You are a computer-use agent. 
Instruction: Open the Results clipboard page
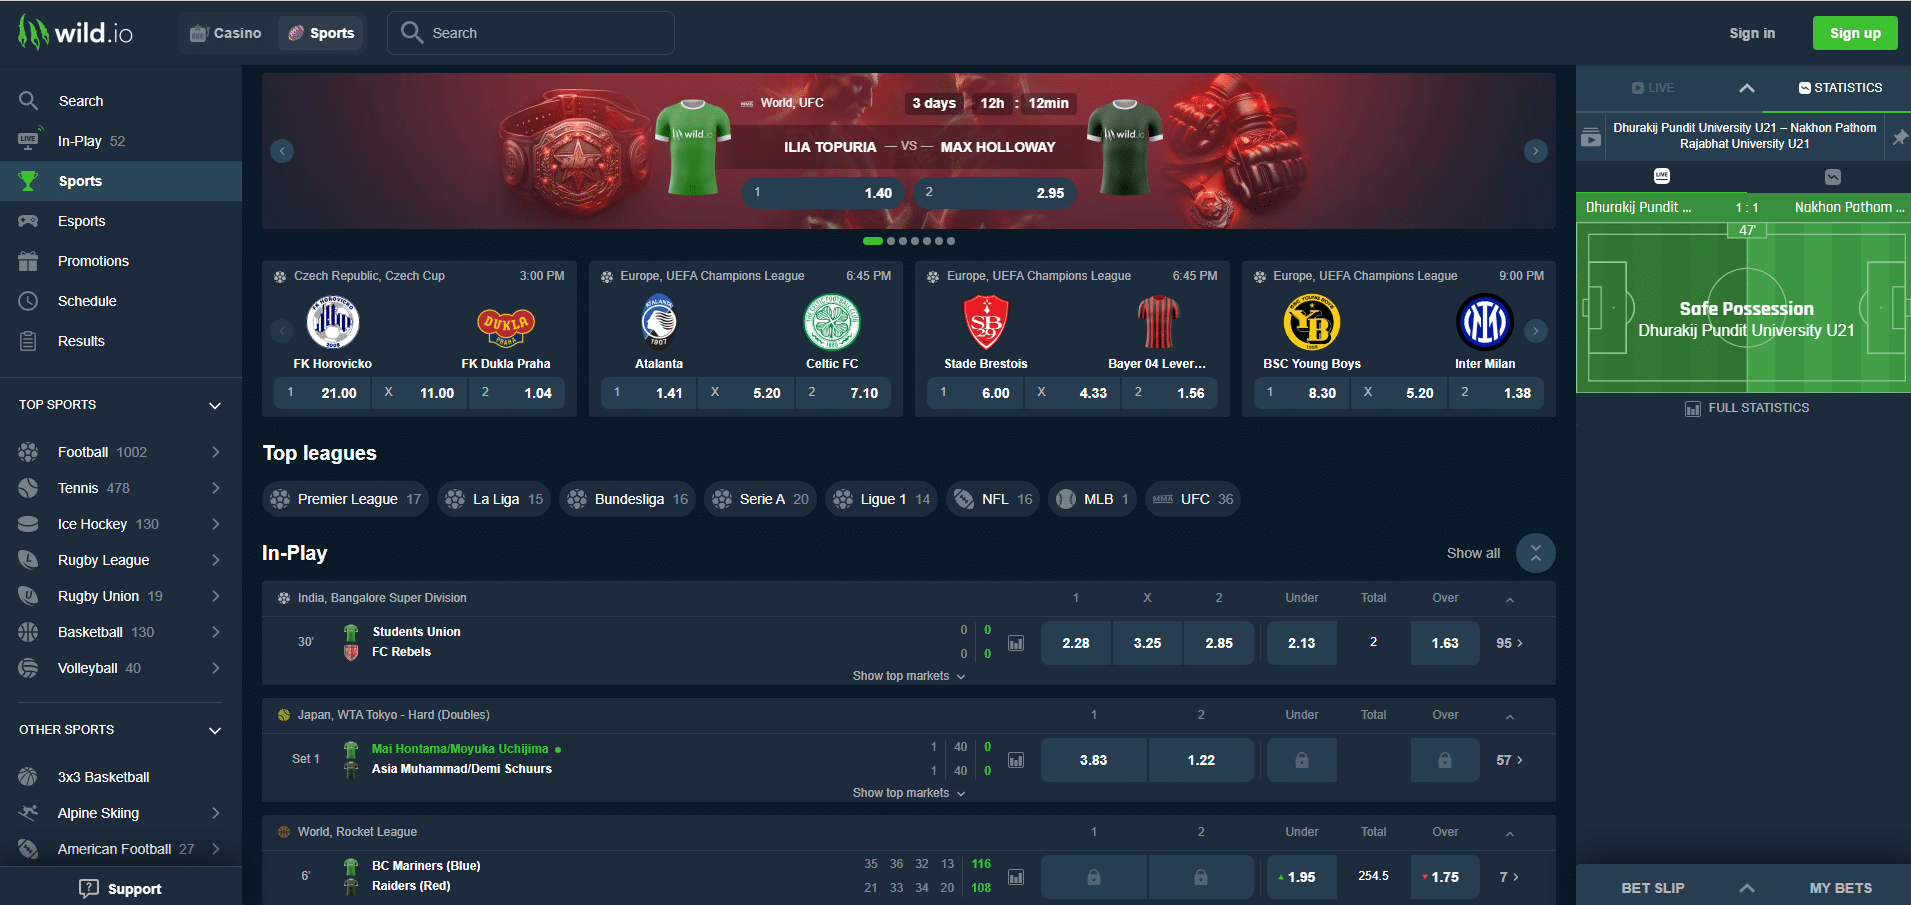121,341
